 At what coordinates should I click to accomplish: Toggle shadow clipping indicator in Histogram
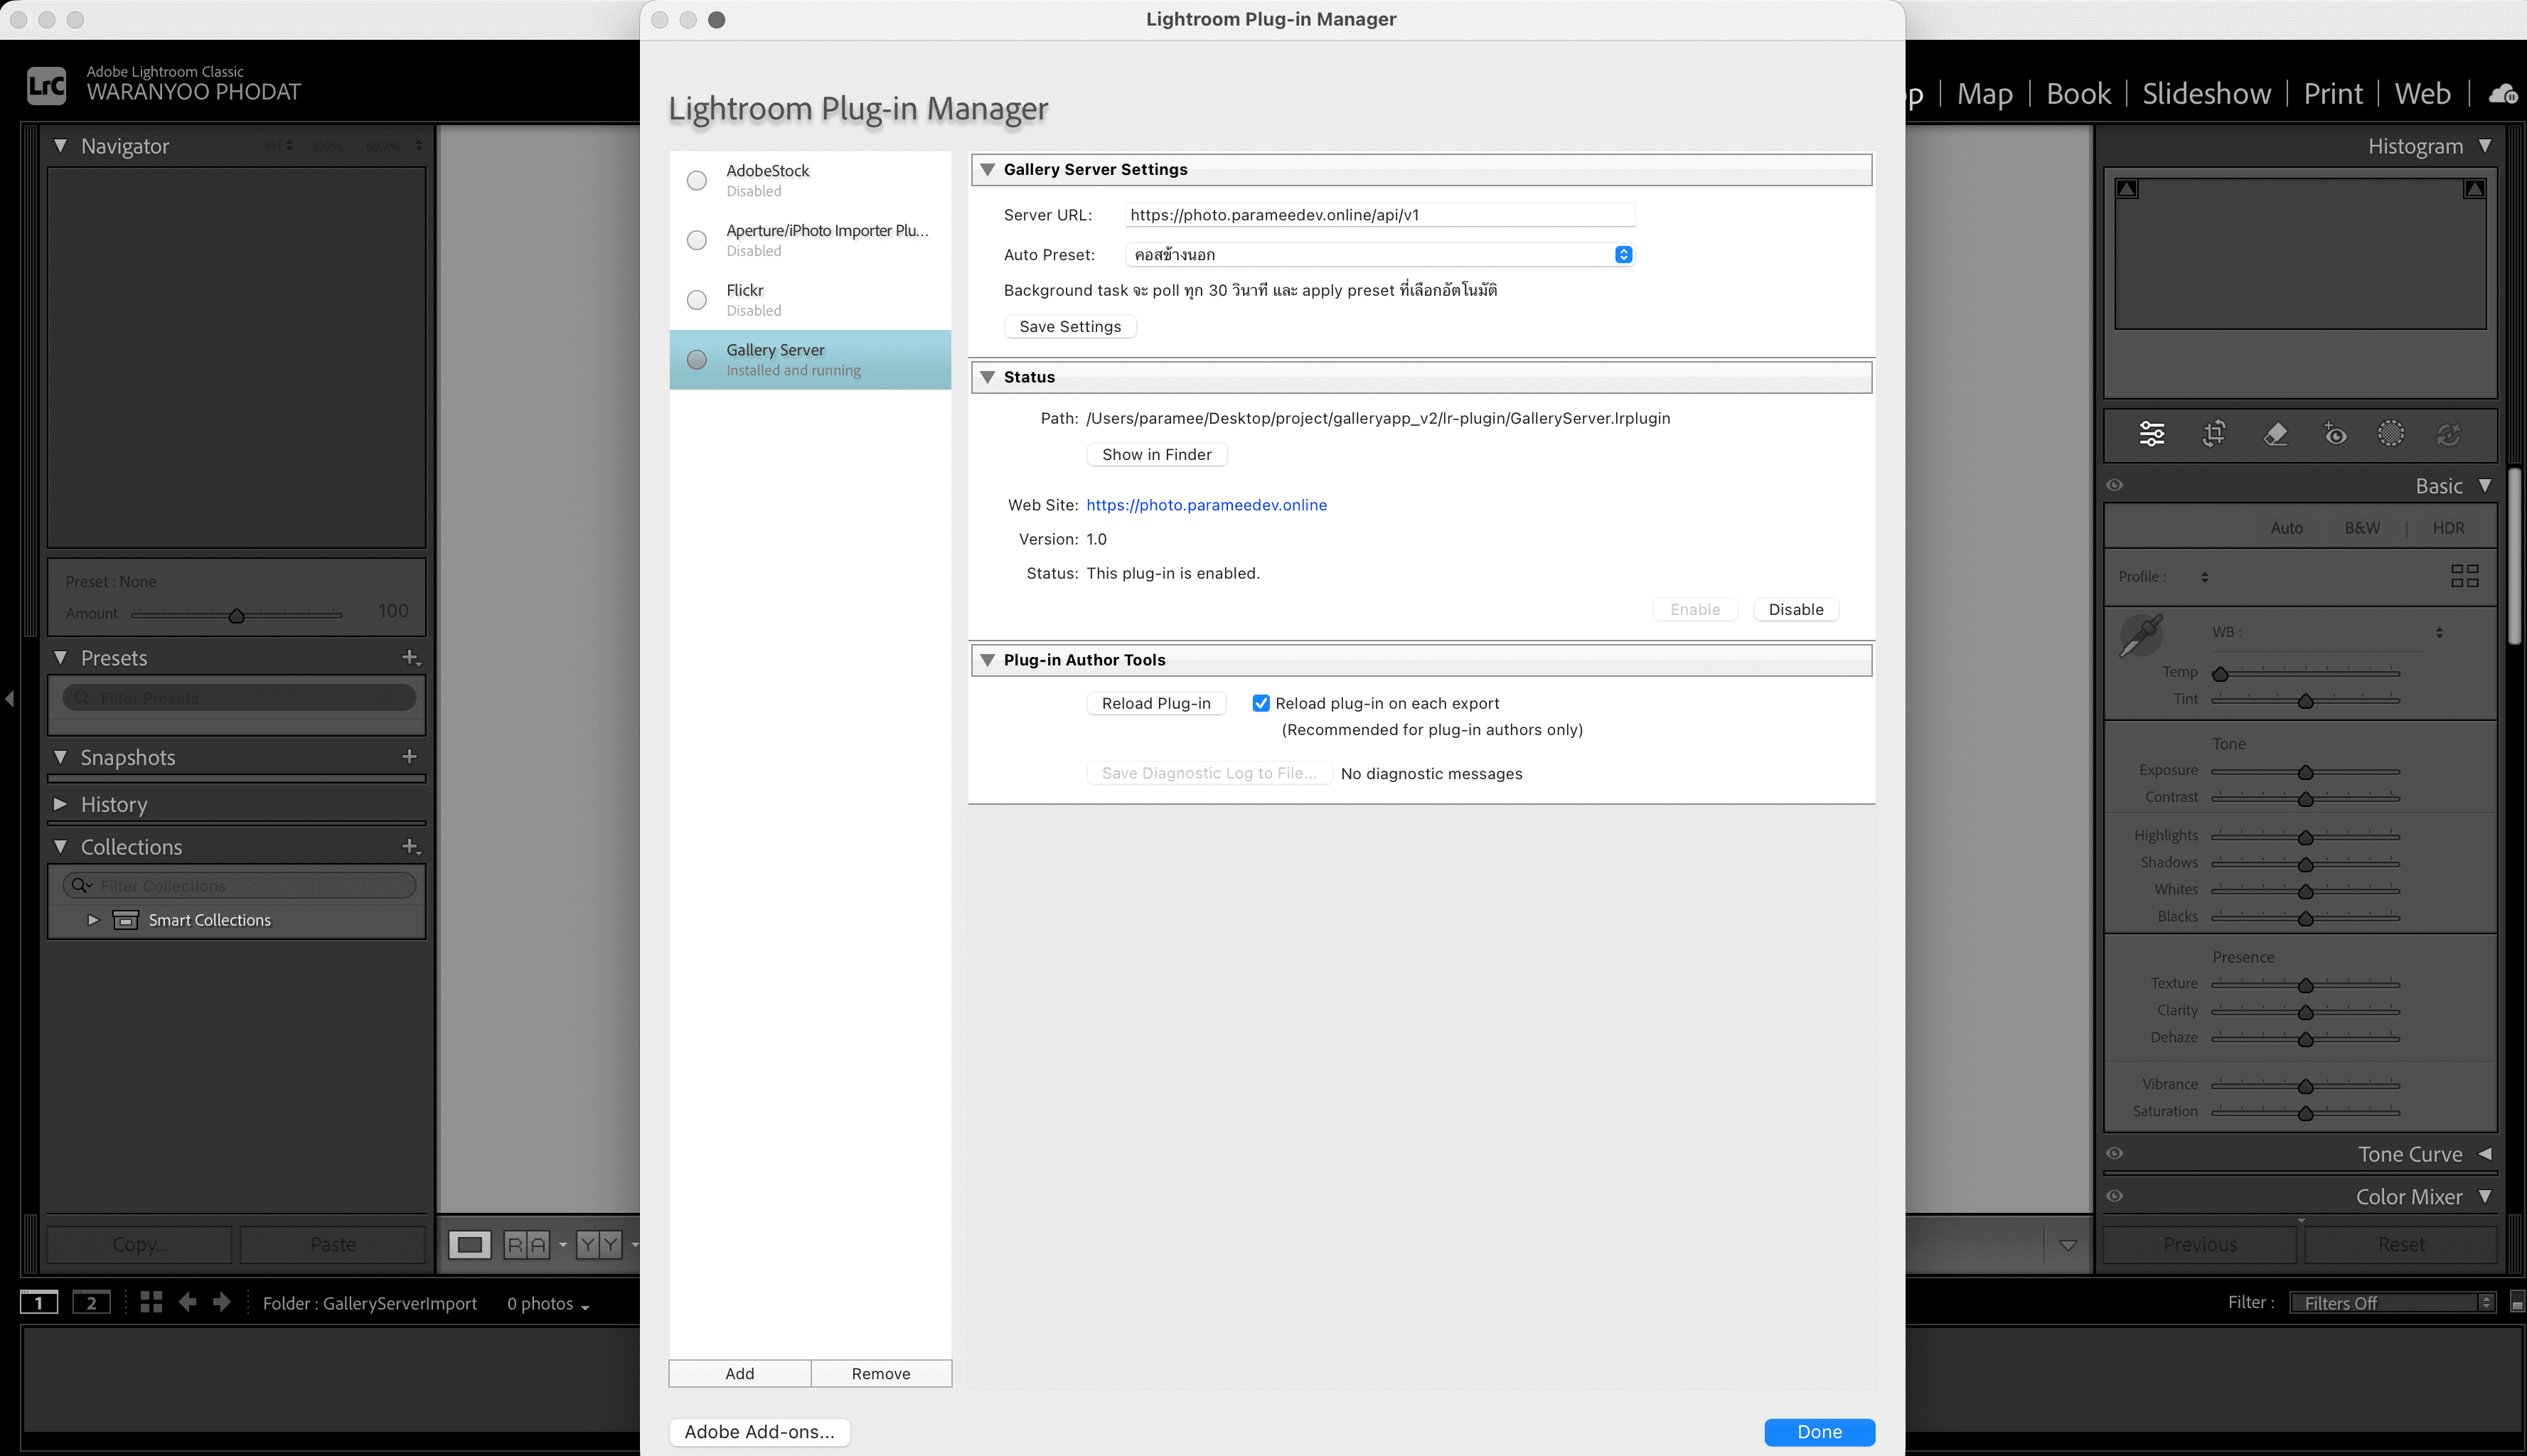point(2127,188)
